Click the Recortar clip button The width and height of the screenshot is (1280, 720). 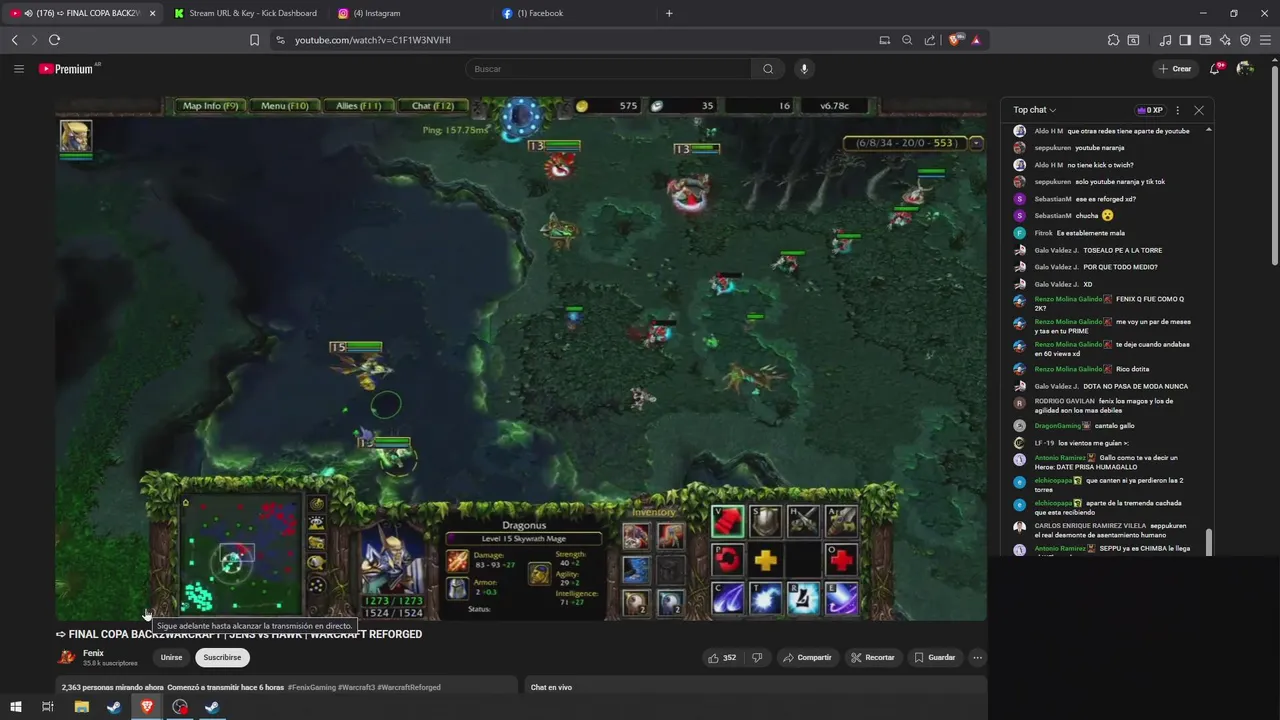[873, 657]
